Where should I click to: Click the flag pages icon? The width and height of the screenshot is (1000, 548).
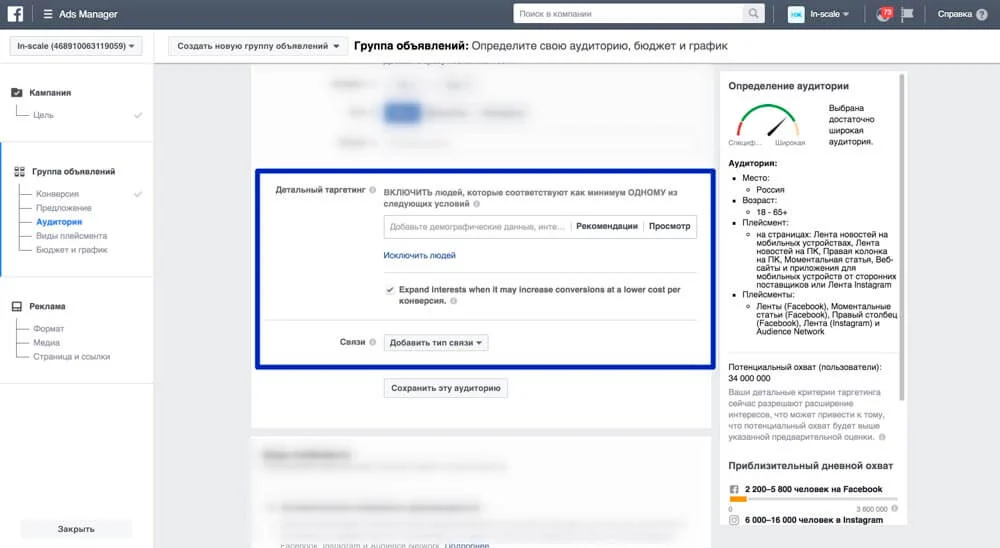(908, 14)
